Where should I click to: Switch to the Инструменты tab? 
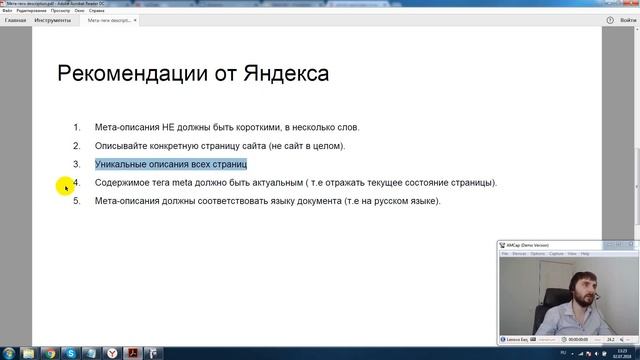(53, 20)
